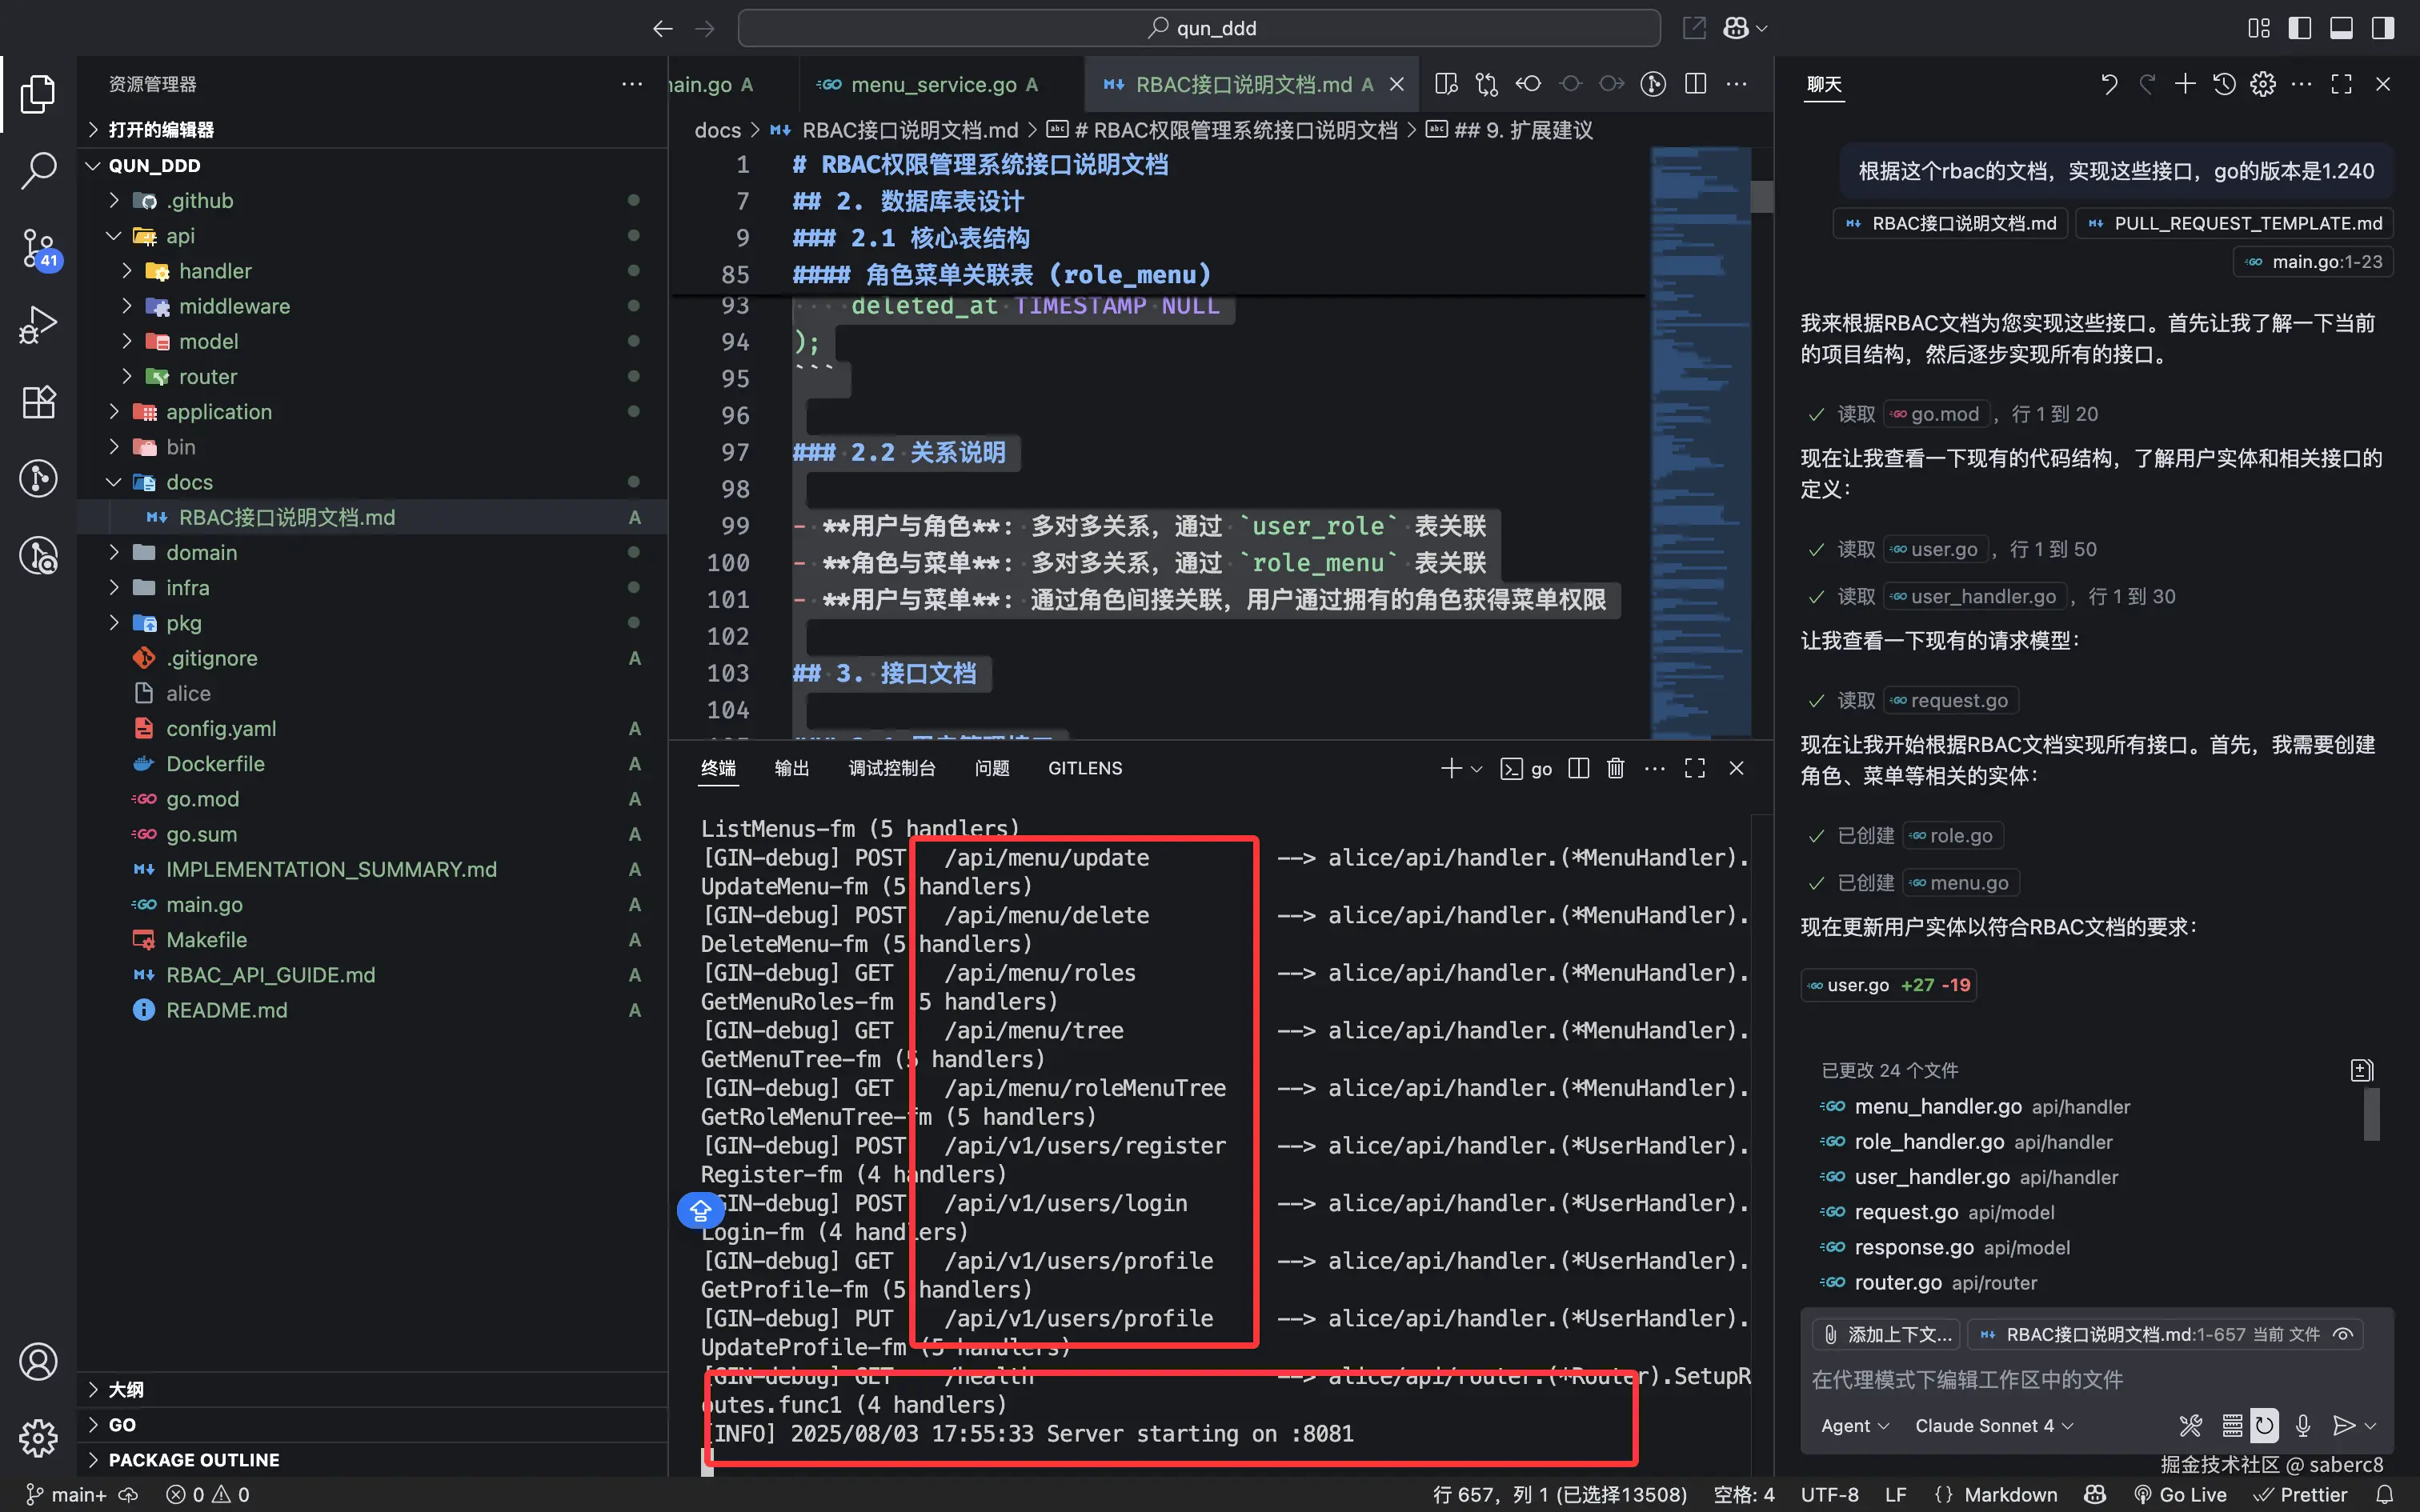Open Run and Debug view
Screen dimensions: 2420x1512
(38, 324)
